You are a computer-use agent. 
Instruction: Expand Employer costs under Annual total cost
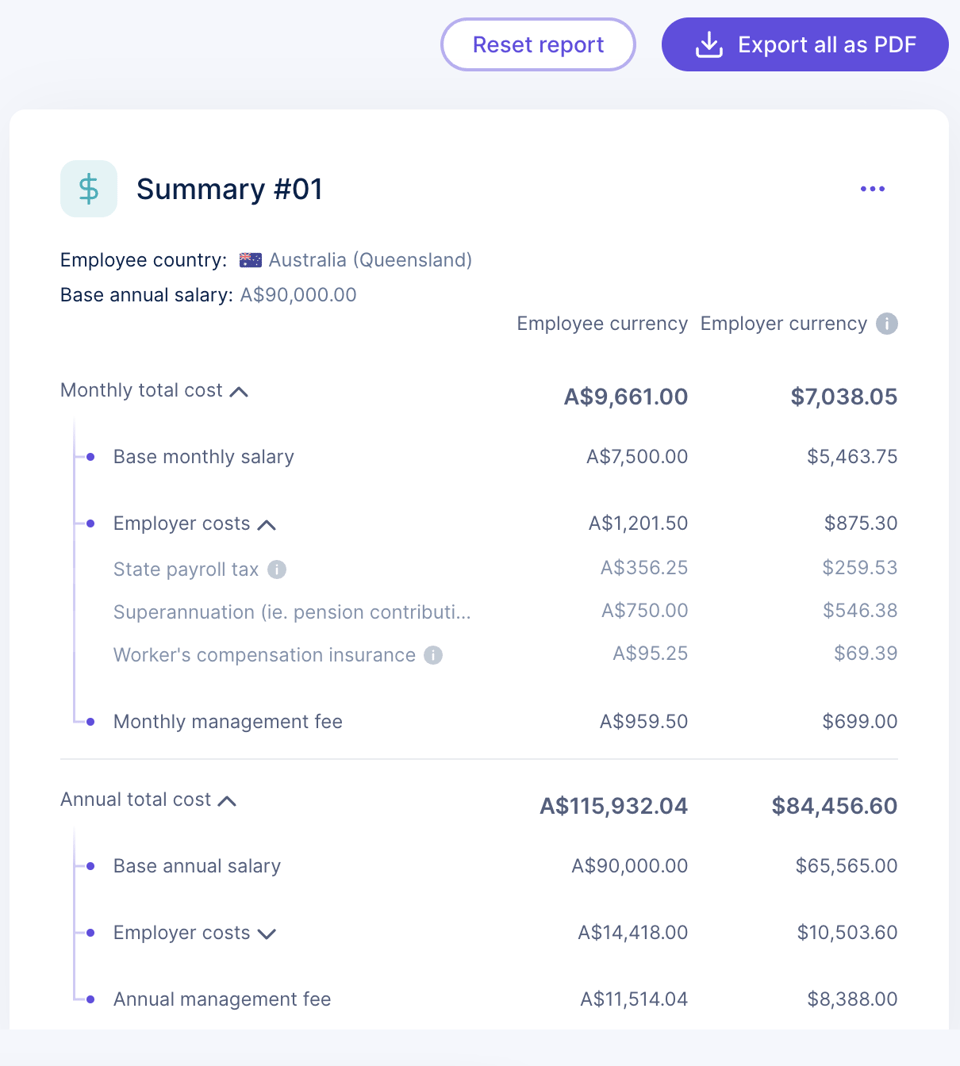pos(266,932)
